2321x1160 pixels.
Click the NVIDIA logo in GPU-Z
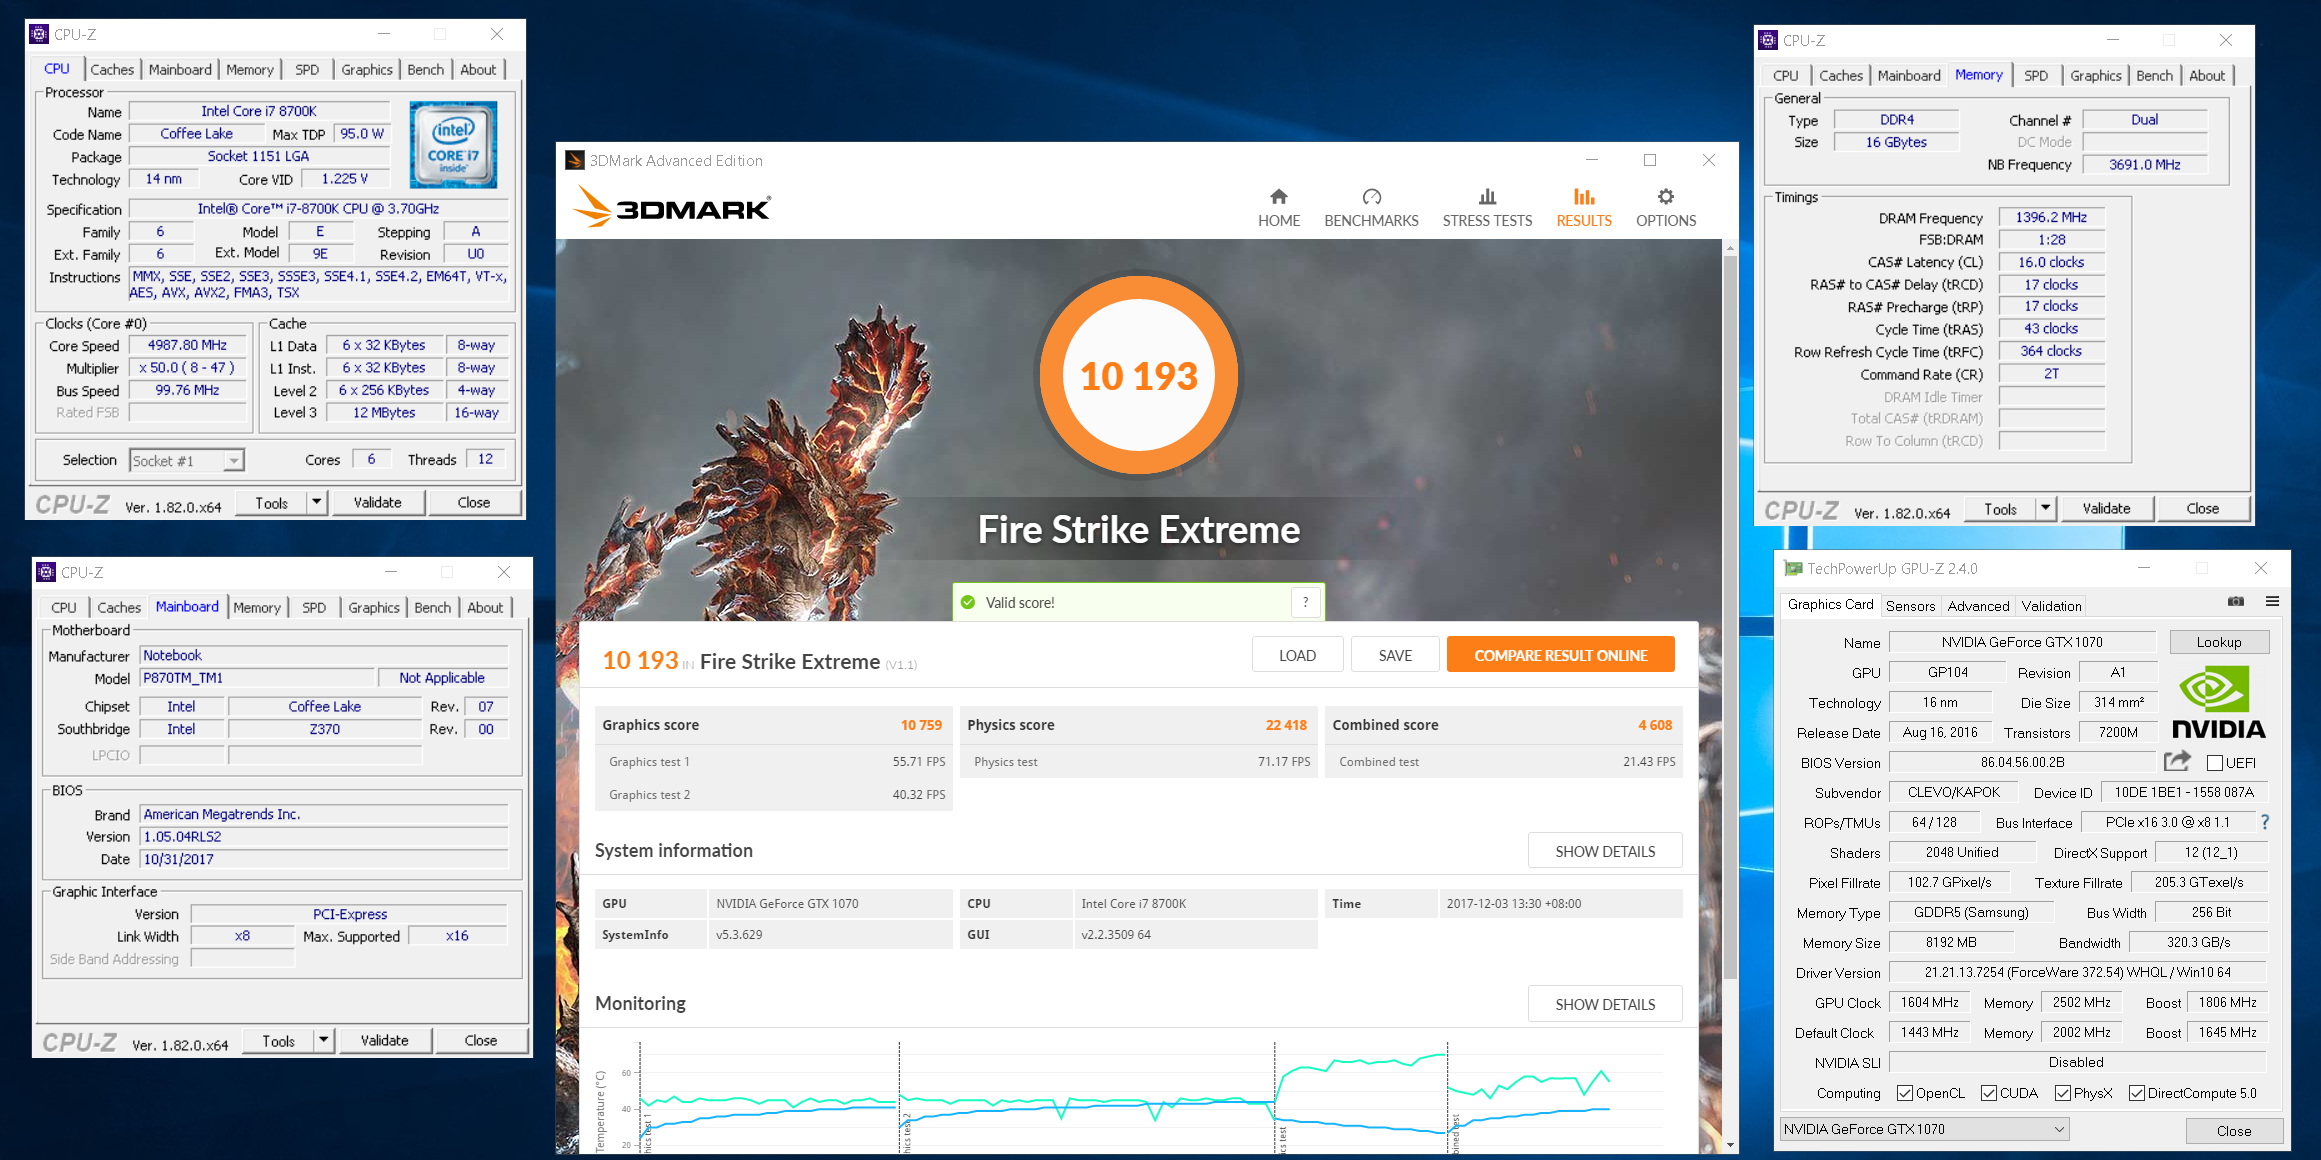[2218, 702]
